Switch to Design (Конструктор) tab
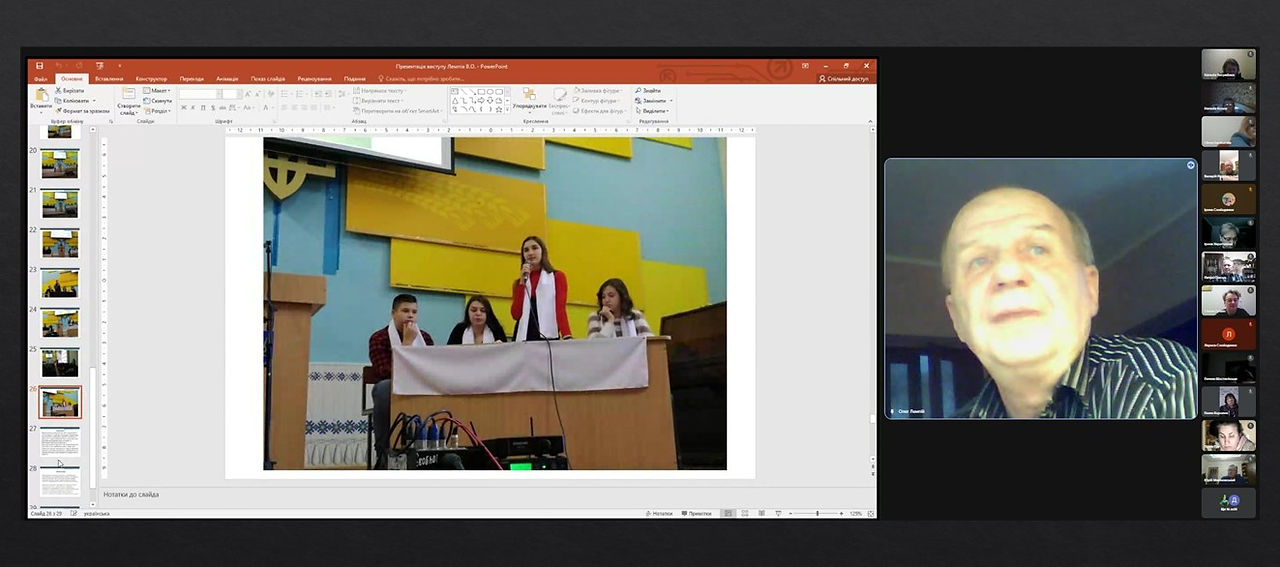The width and height of the screenshot is (1280, 567). tap(151, 79)
